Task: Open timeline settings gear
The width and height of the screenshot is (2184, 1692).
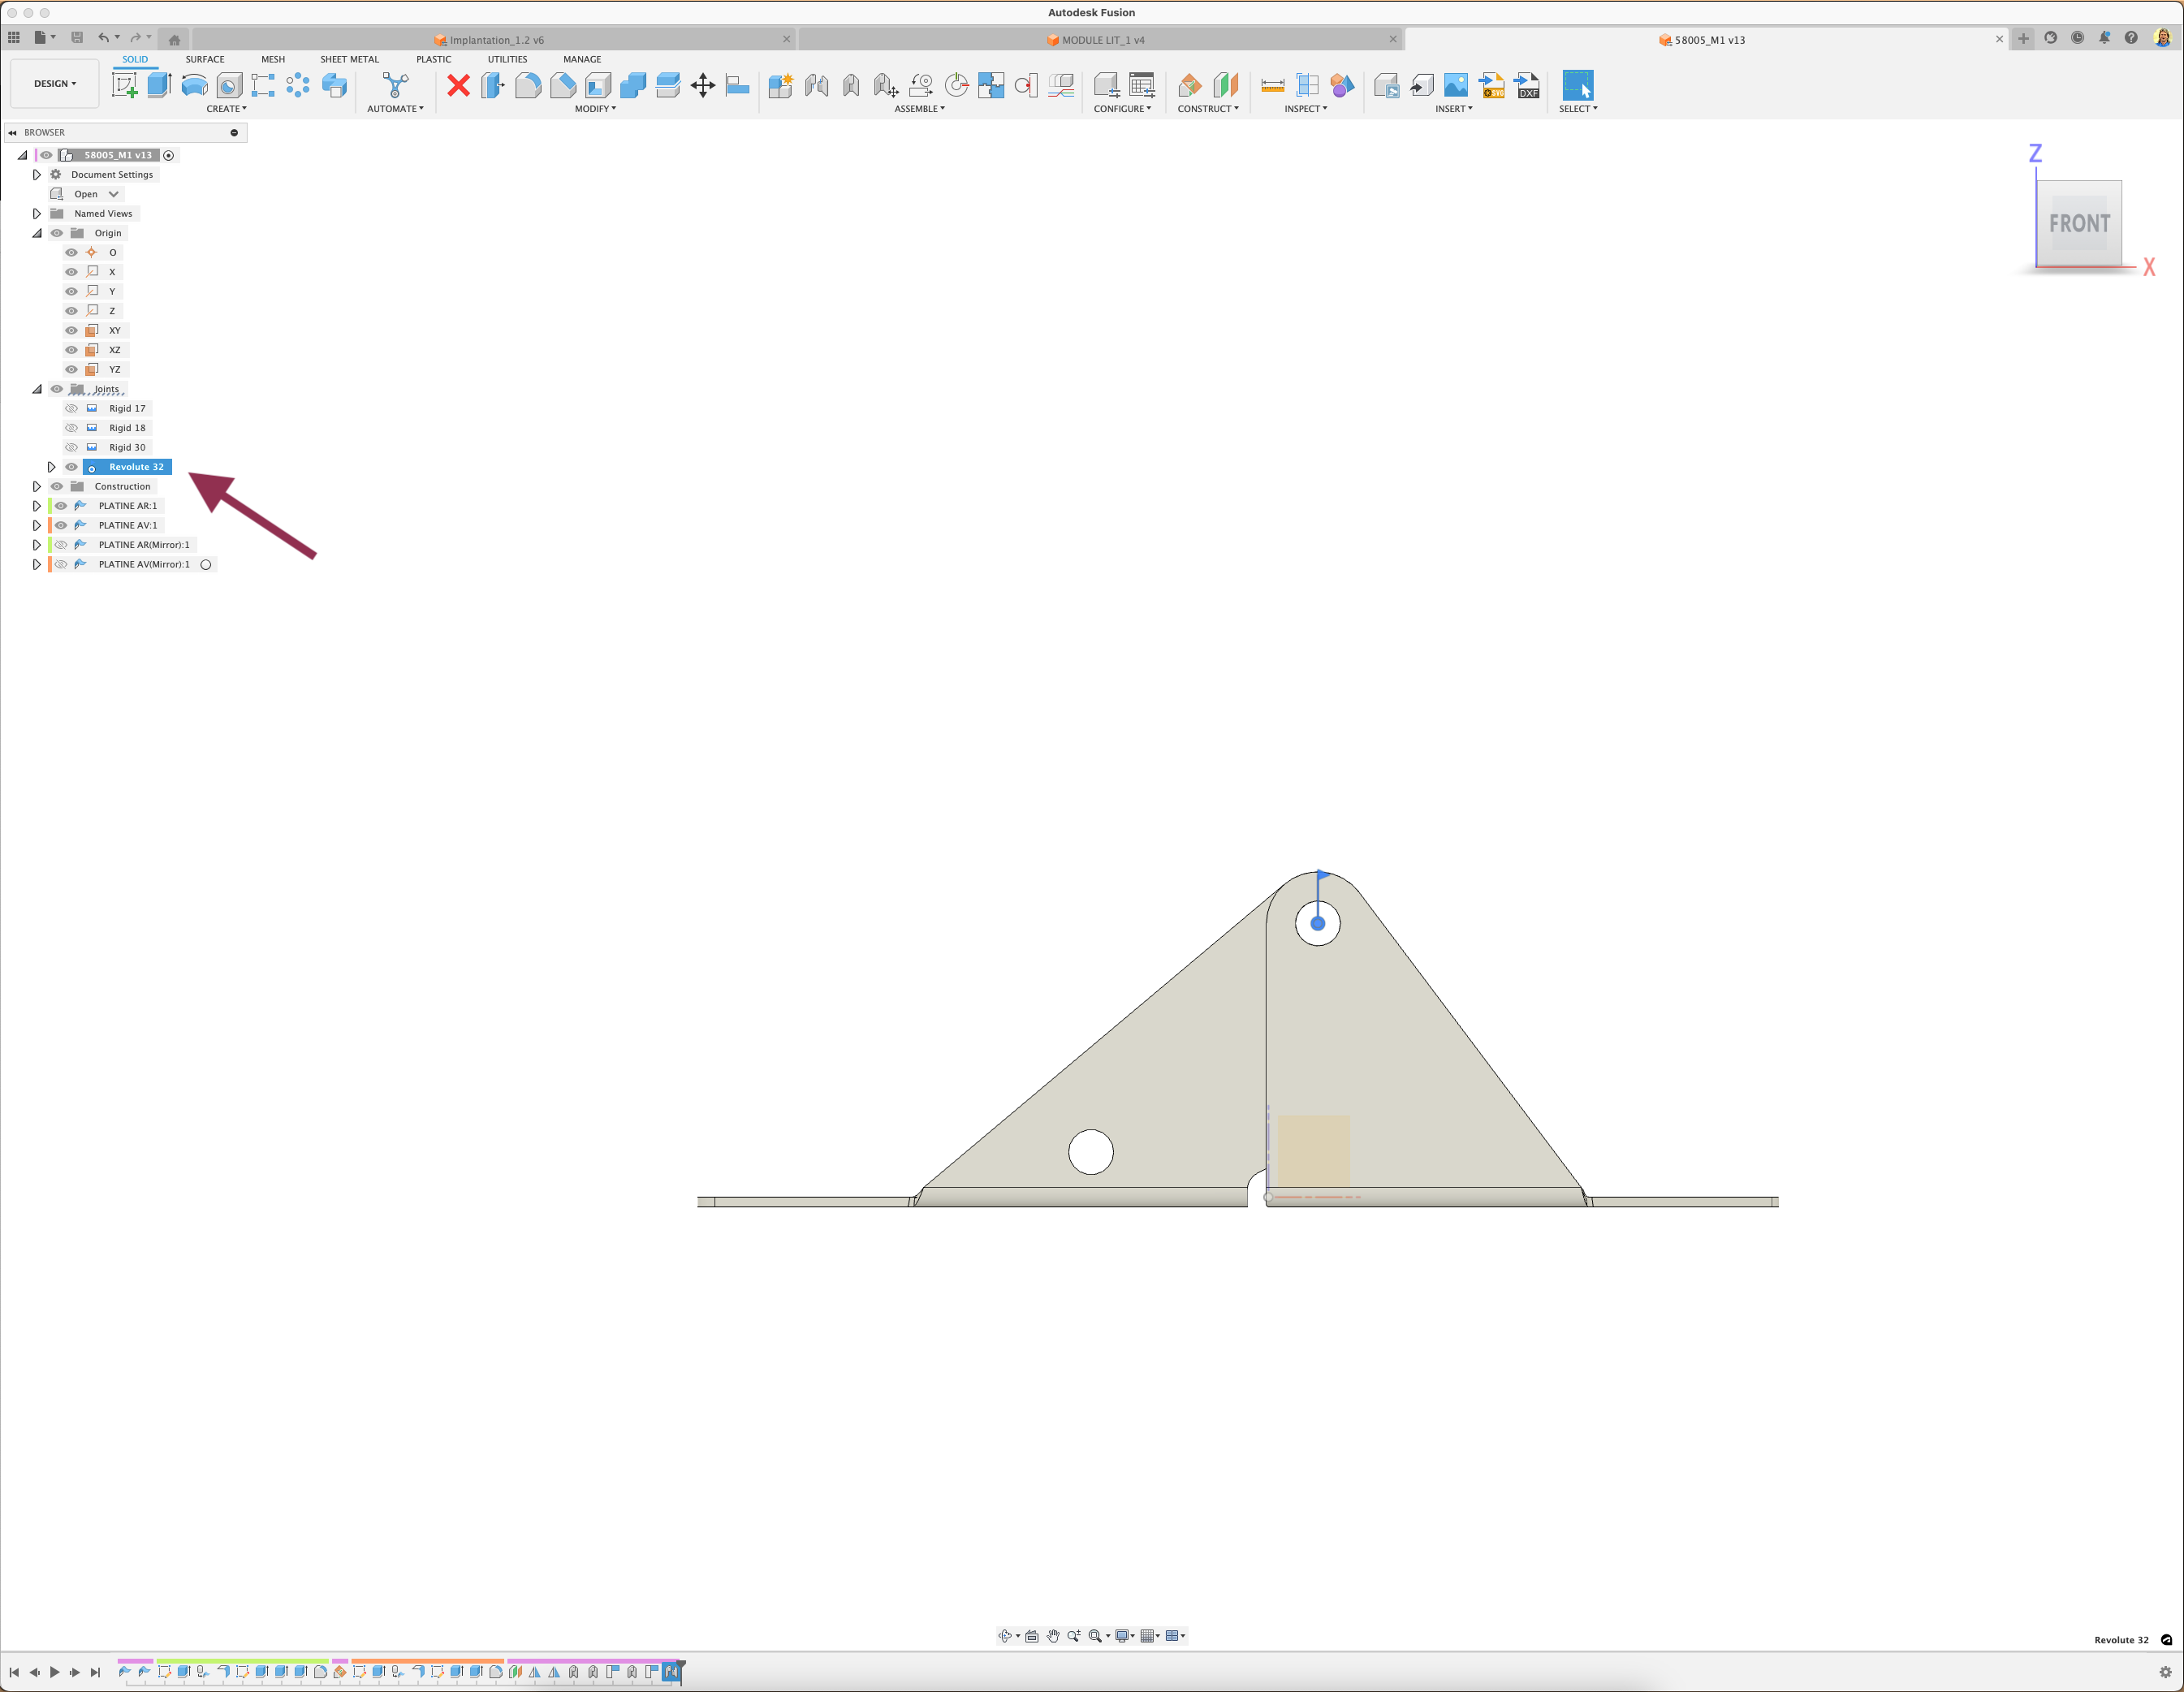Action: (x=2166, y=1672)
